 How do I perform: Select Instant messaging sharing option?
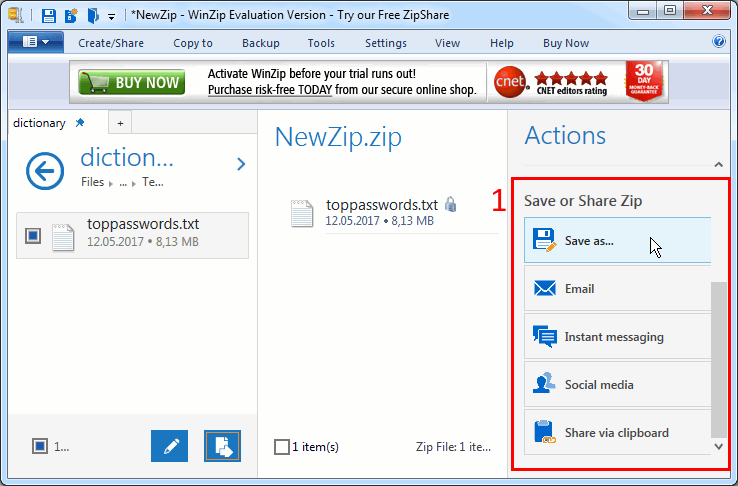coord(616,337)
